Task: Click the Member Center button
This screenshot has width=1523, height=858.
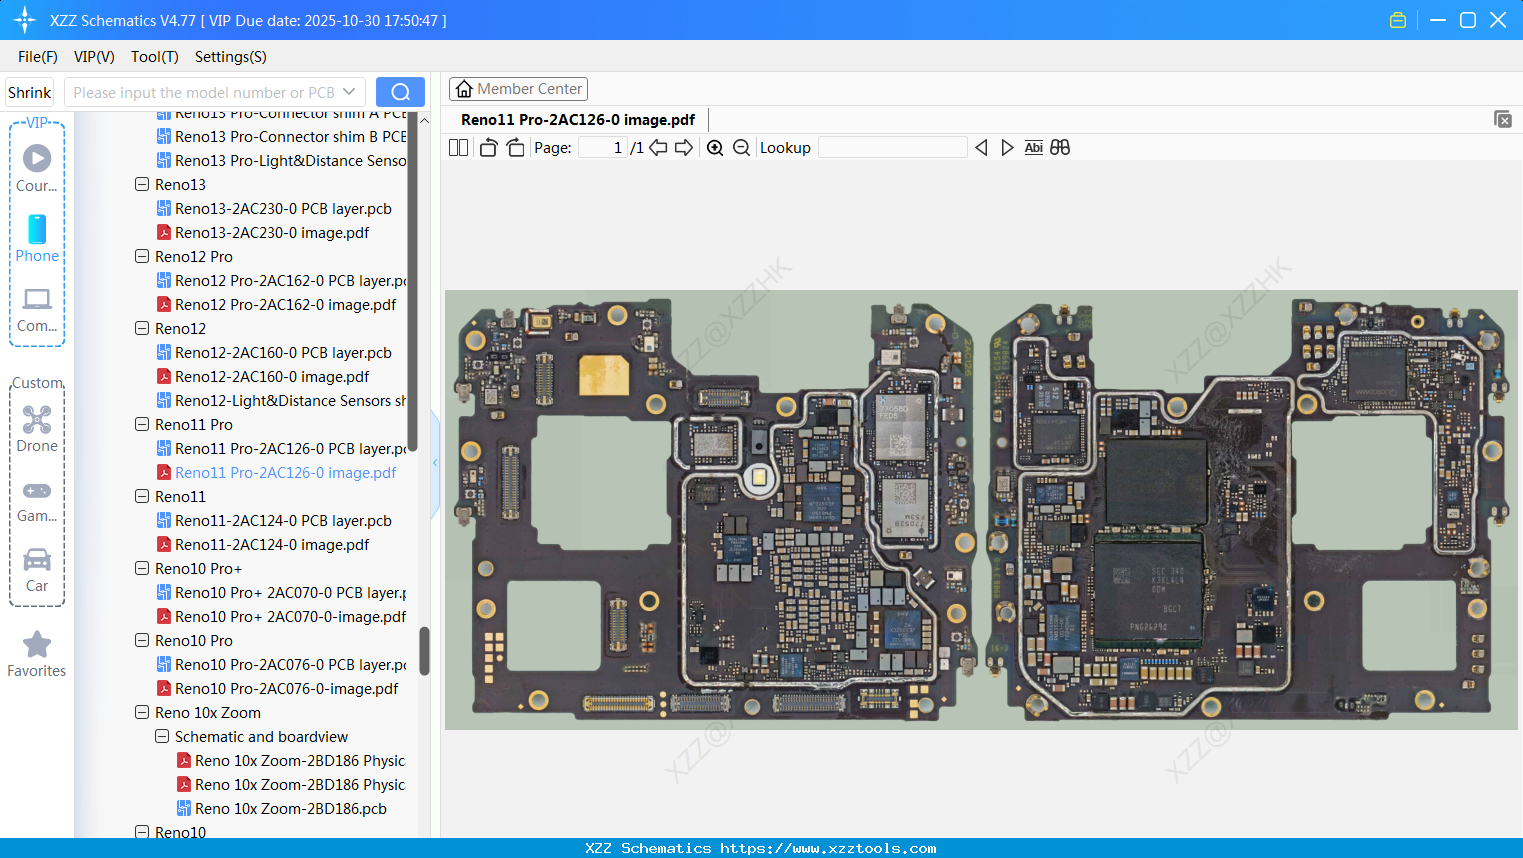Action: click(x=518, y=89)
